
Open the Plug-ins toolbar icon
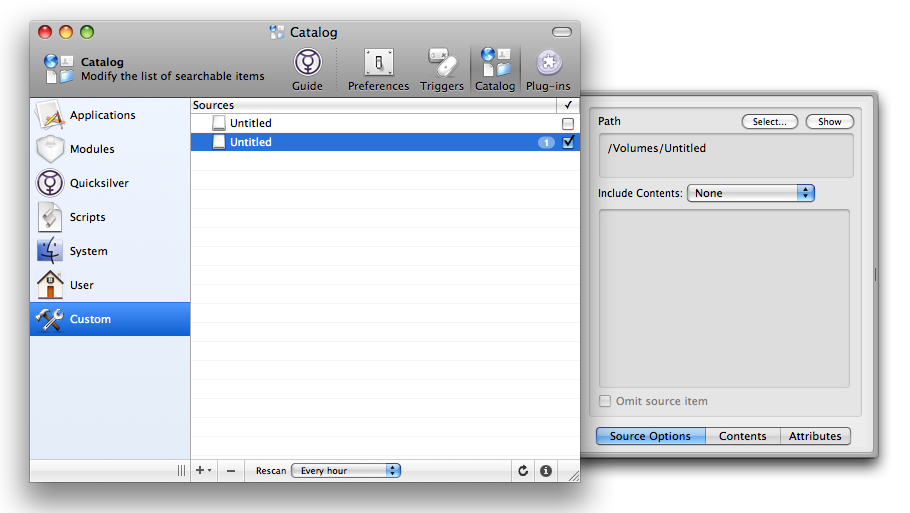(x=548, y=70)
